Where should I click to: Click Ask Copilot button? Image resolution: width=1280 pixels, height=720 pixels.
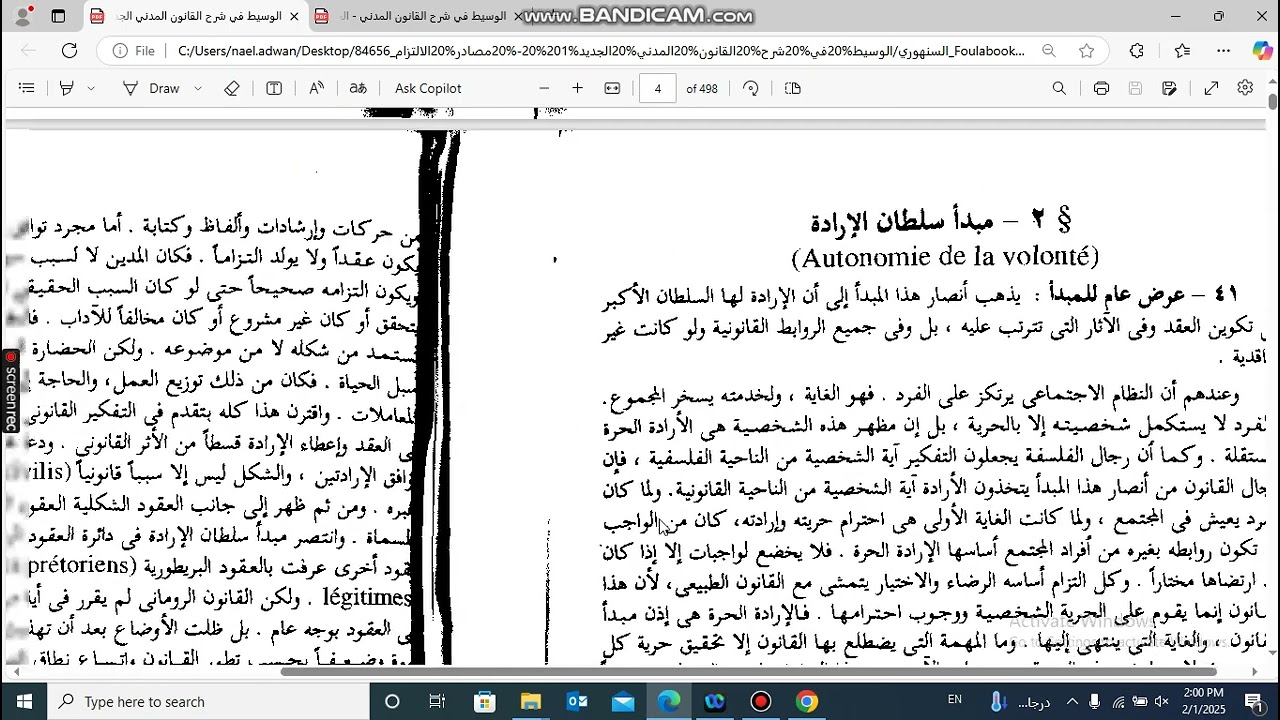pyautogui.click(x=428, y=88)
